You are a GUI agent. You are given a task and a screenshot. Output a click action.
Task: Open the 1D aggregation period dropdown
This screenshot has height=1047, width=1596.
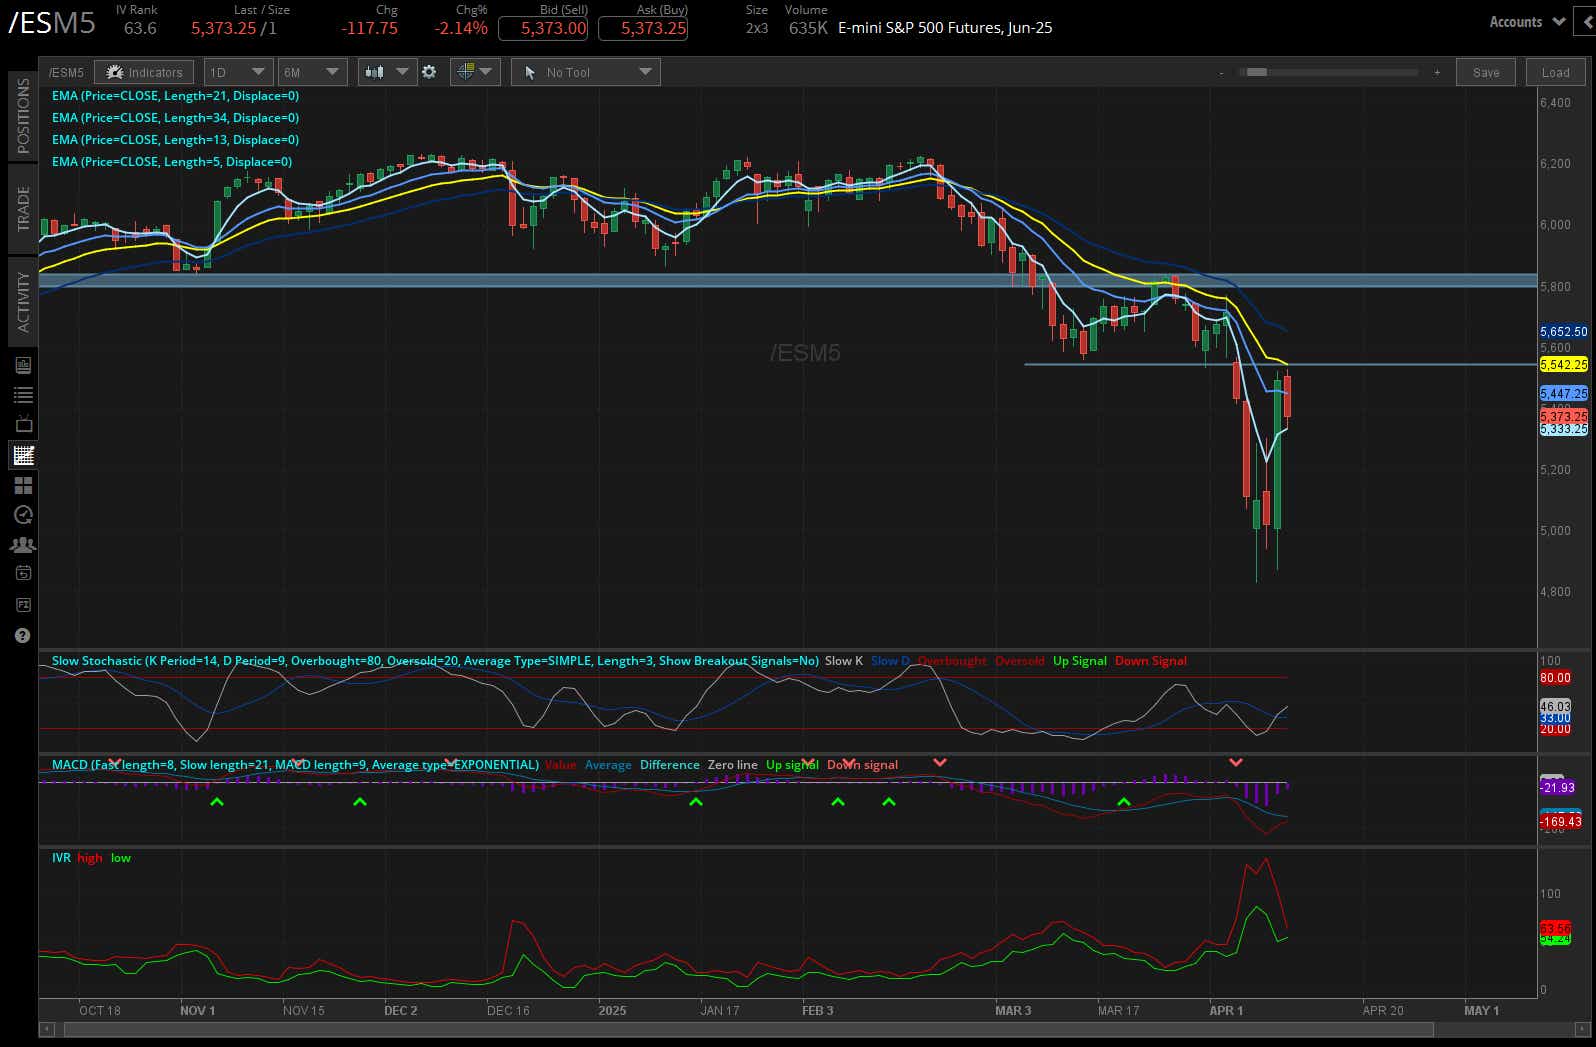pos(237,72)
